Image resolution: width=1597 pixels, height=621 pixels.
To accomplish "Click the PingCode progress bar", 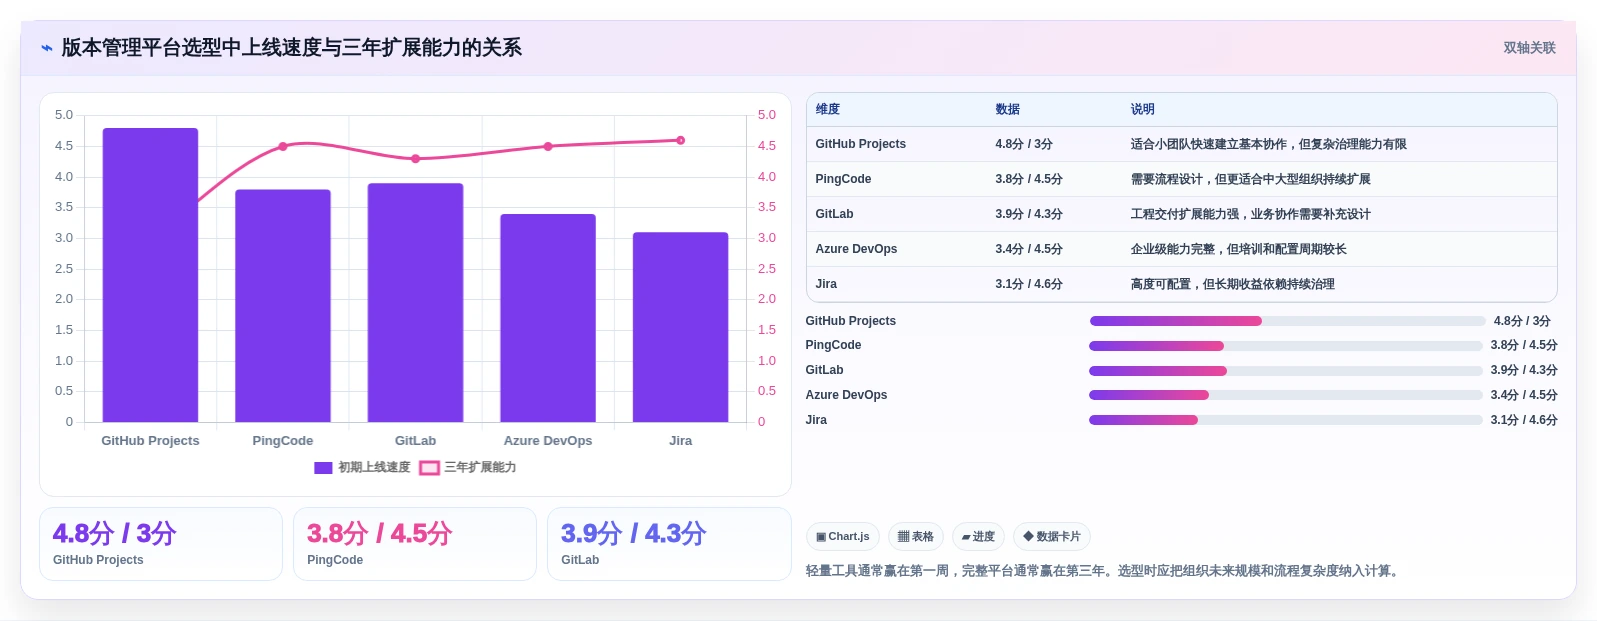I will click(x=1286, y=346).
